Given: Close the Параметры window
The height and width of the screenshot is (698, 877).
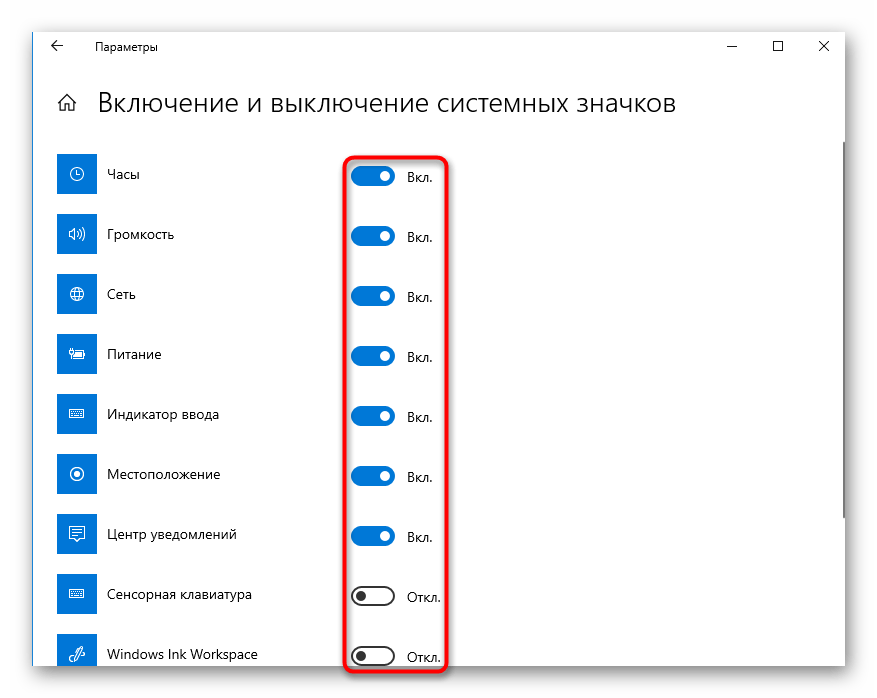Looking at the screenshot, I should point(823,46).
